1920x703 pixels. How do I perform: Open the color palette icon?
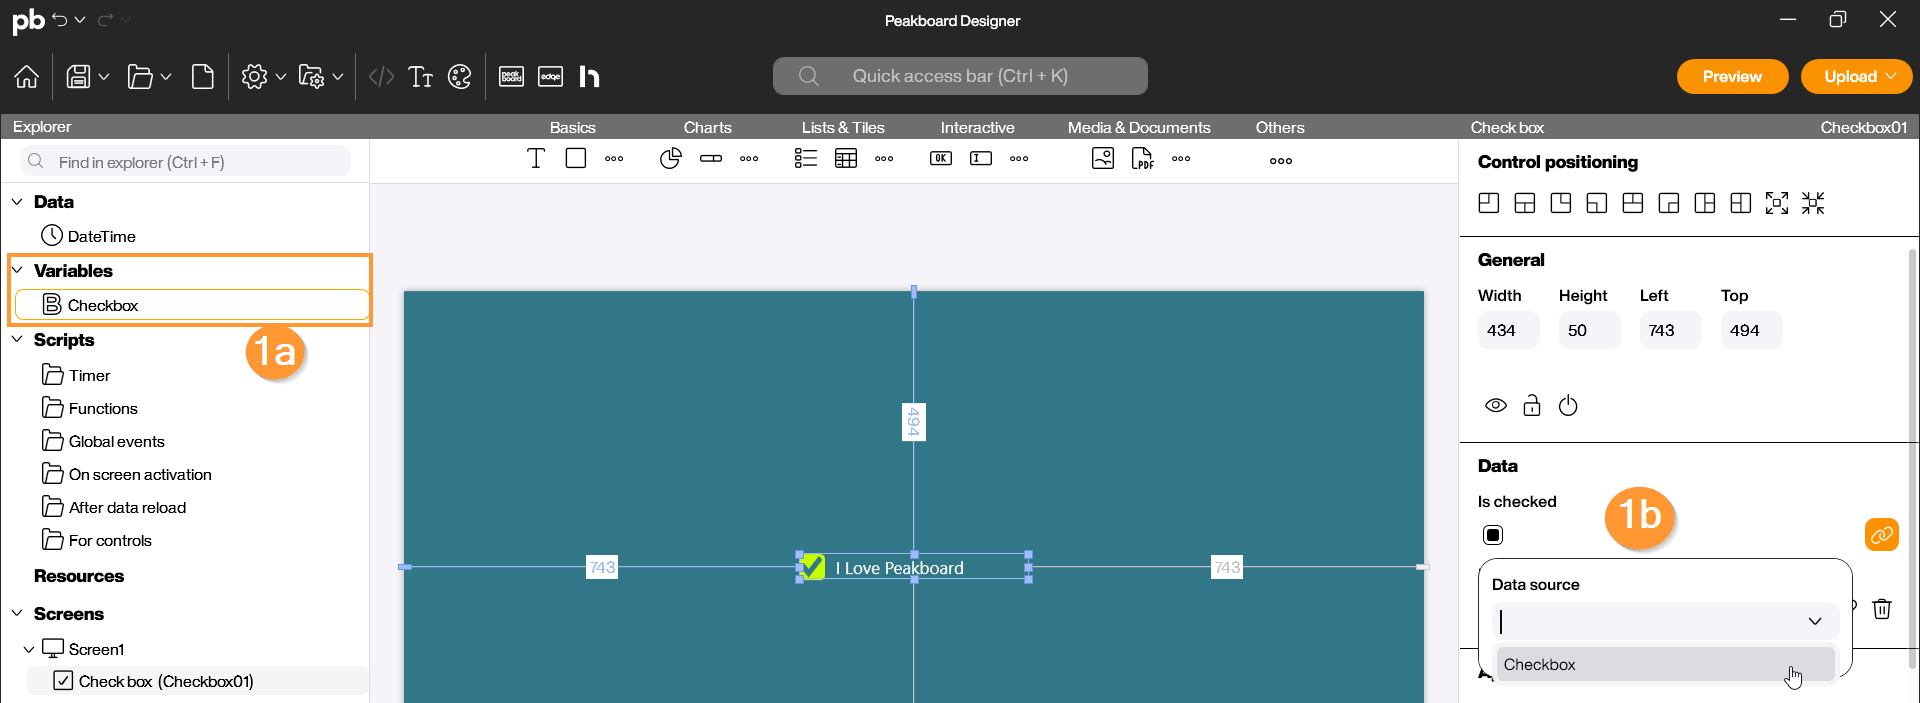[x=459, y=77]
